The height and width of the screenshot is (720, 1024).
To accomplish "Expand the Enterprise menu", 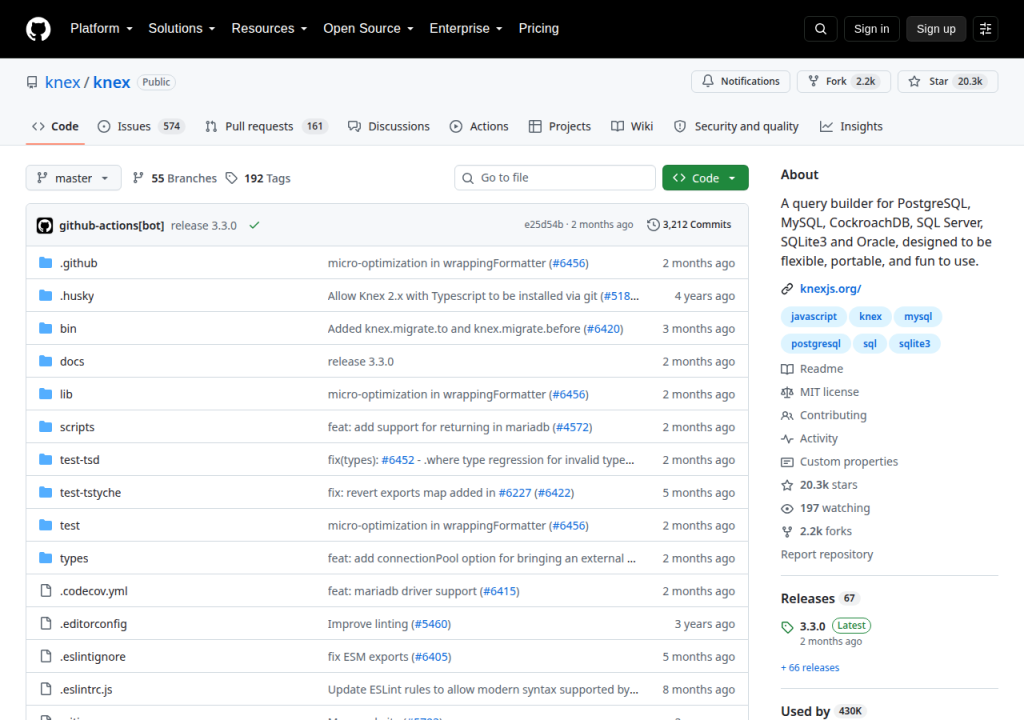I will [x=466, y=29].
